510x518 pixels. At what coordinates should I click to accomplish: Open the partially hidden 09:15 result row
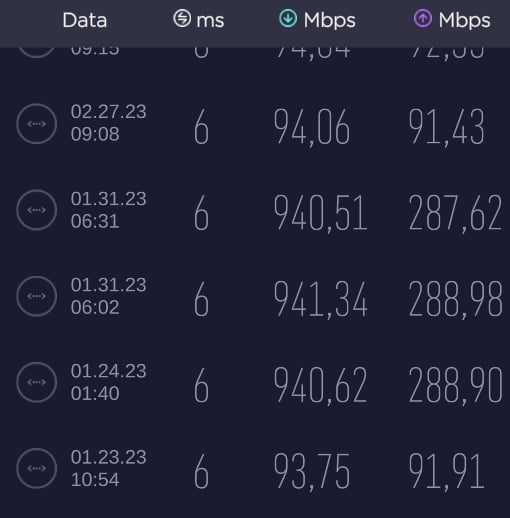coord(255,53)
